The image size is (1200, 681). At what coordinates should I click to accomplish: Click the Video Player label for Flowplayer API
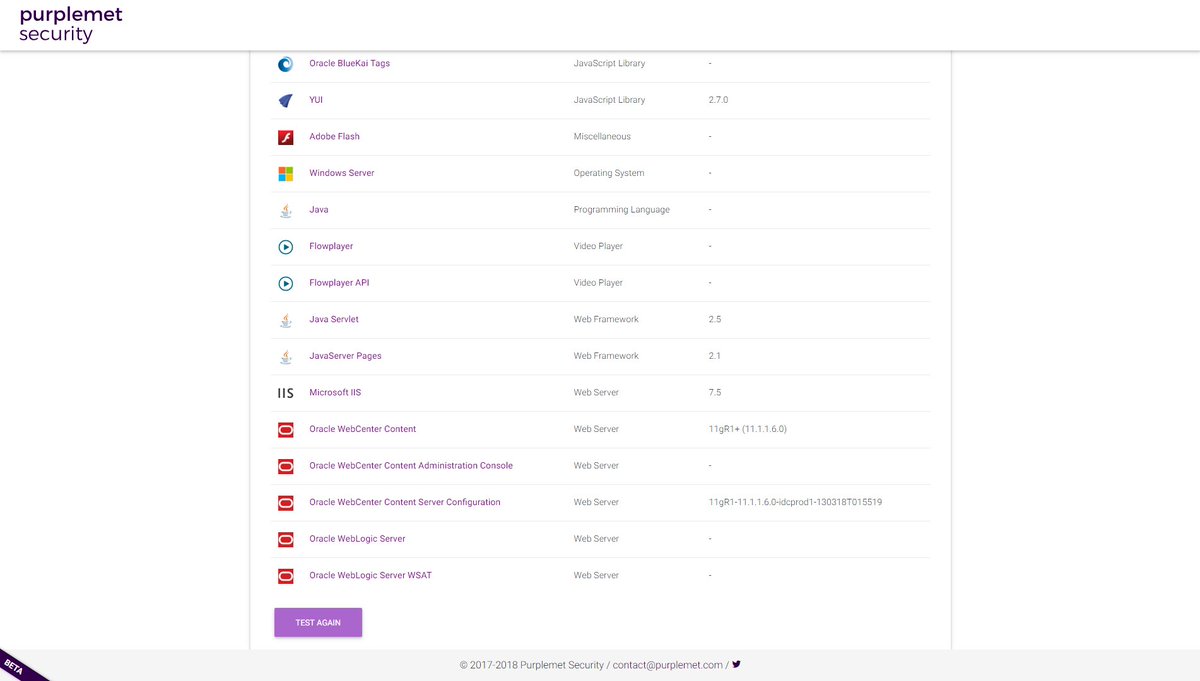[598, 283]
